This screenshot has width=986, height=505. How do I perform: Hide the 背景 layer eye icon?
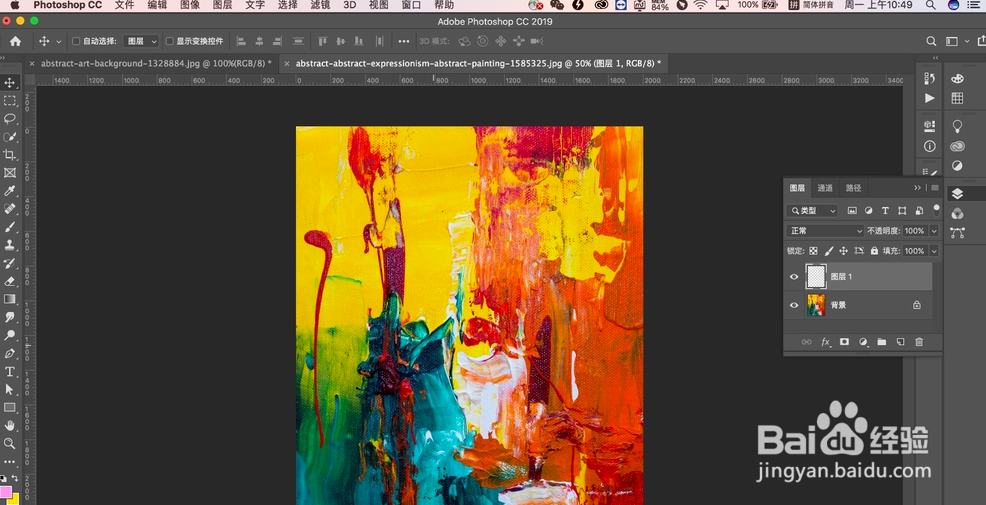point(794,305)
